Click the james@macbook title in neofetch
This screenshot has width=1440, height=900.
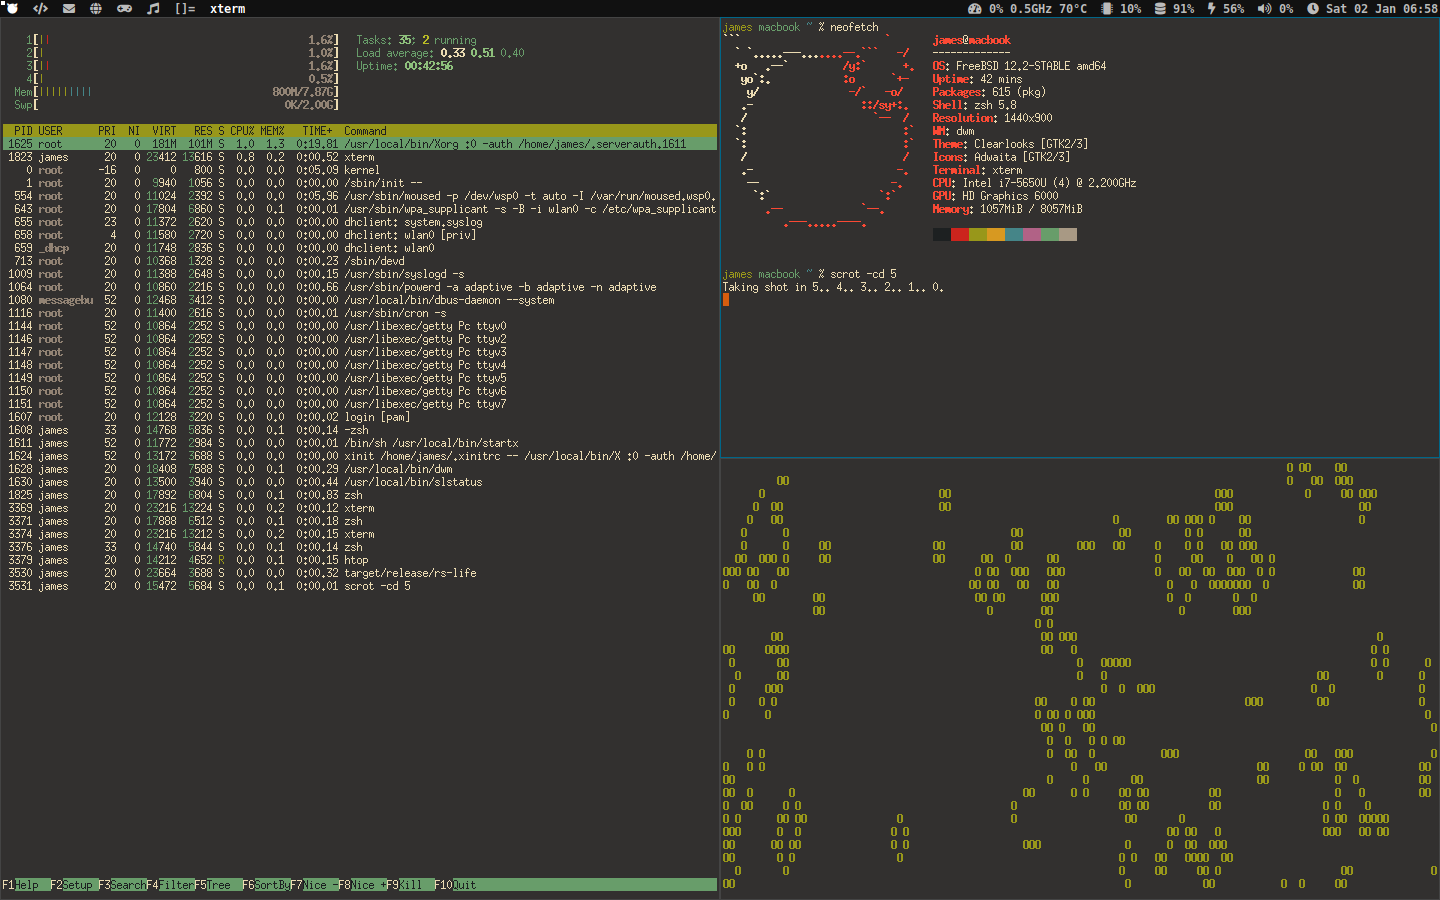coord(971,40)
